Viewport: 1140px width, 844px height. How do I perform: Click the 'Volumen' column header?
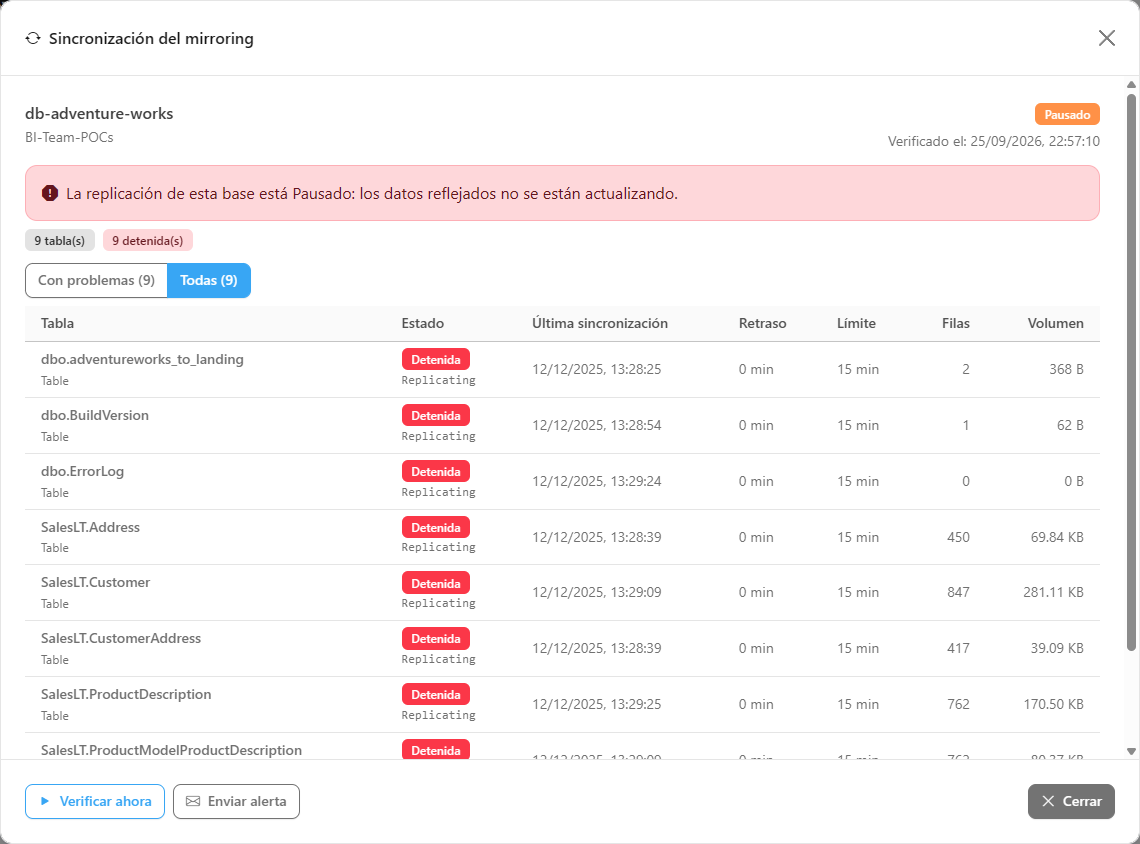pos(1056,323)
